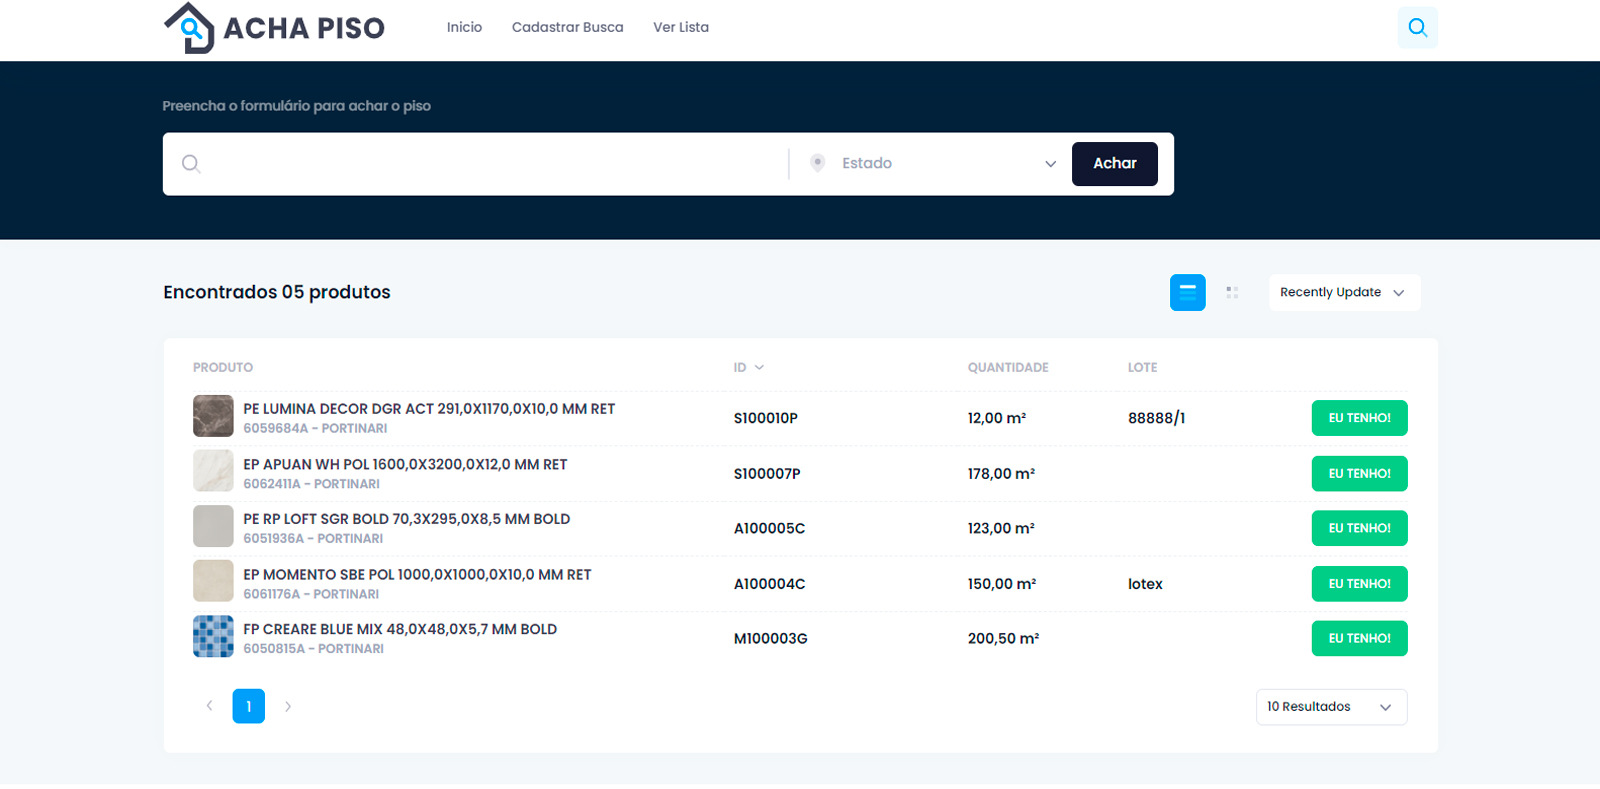Click quantity 200,50 m²
Screen dimensions: 1600x789
[x=1003, y=638]
